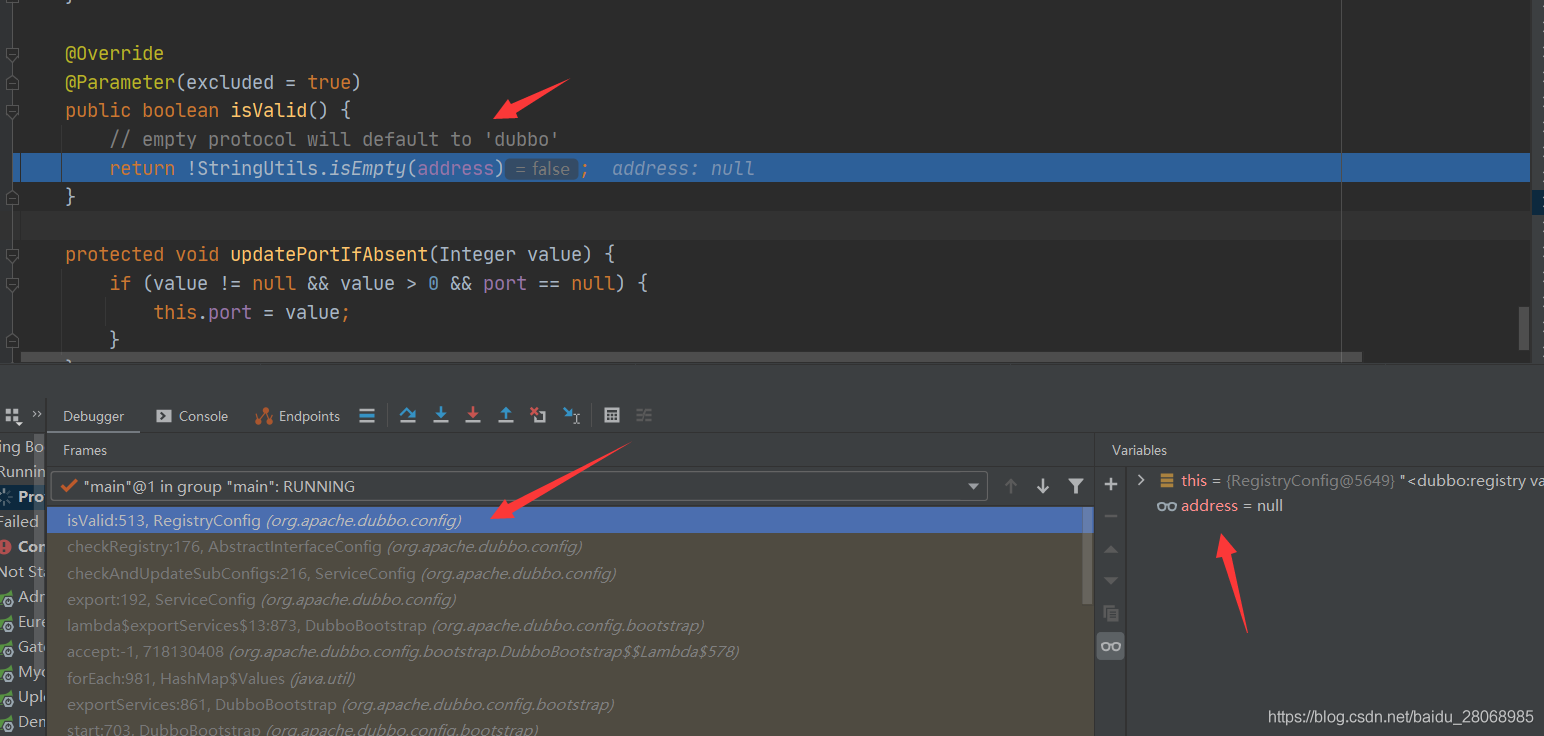This screenshot has width=1544, height=736.
Task: Click the Run to Cursor icon
Action: pyautogui.click(x=571, y=415)
